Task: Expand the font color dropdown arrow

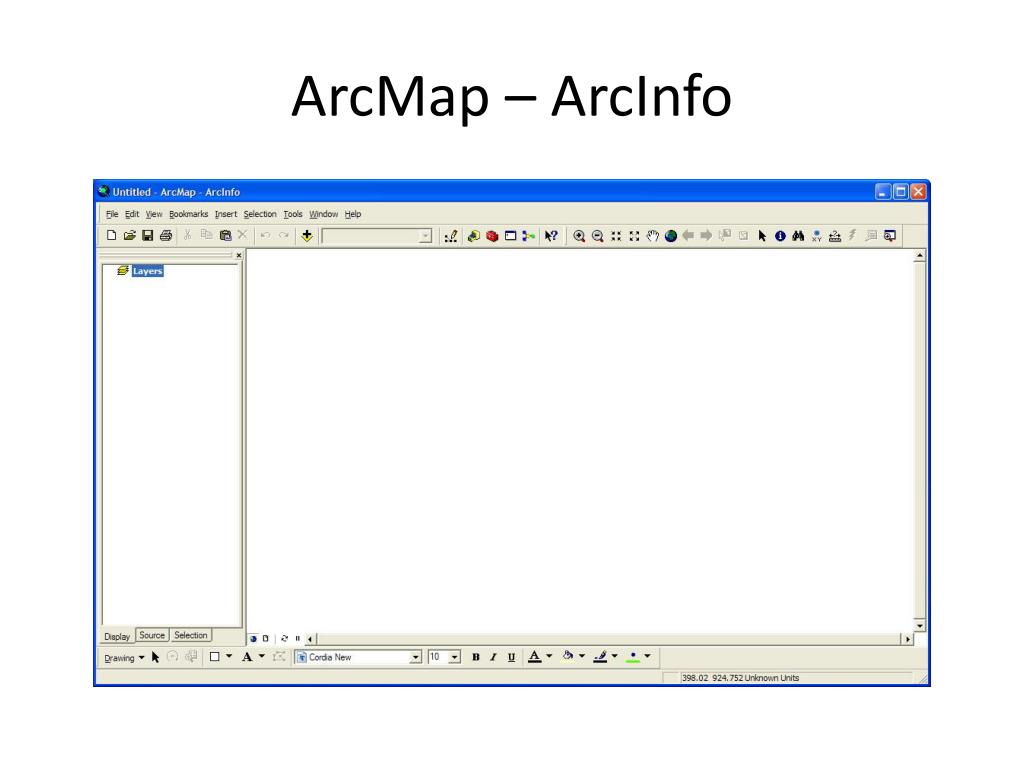Action: click(x=549, y=656)
